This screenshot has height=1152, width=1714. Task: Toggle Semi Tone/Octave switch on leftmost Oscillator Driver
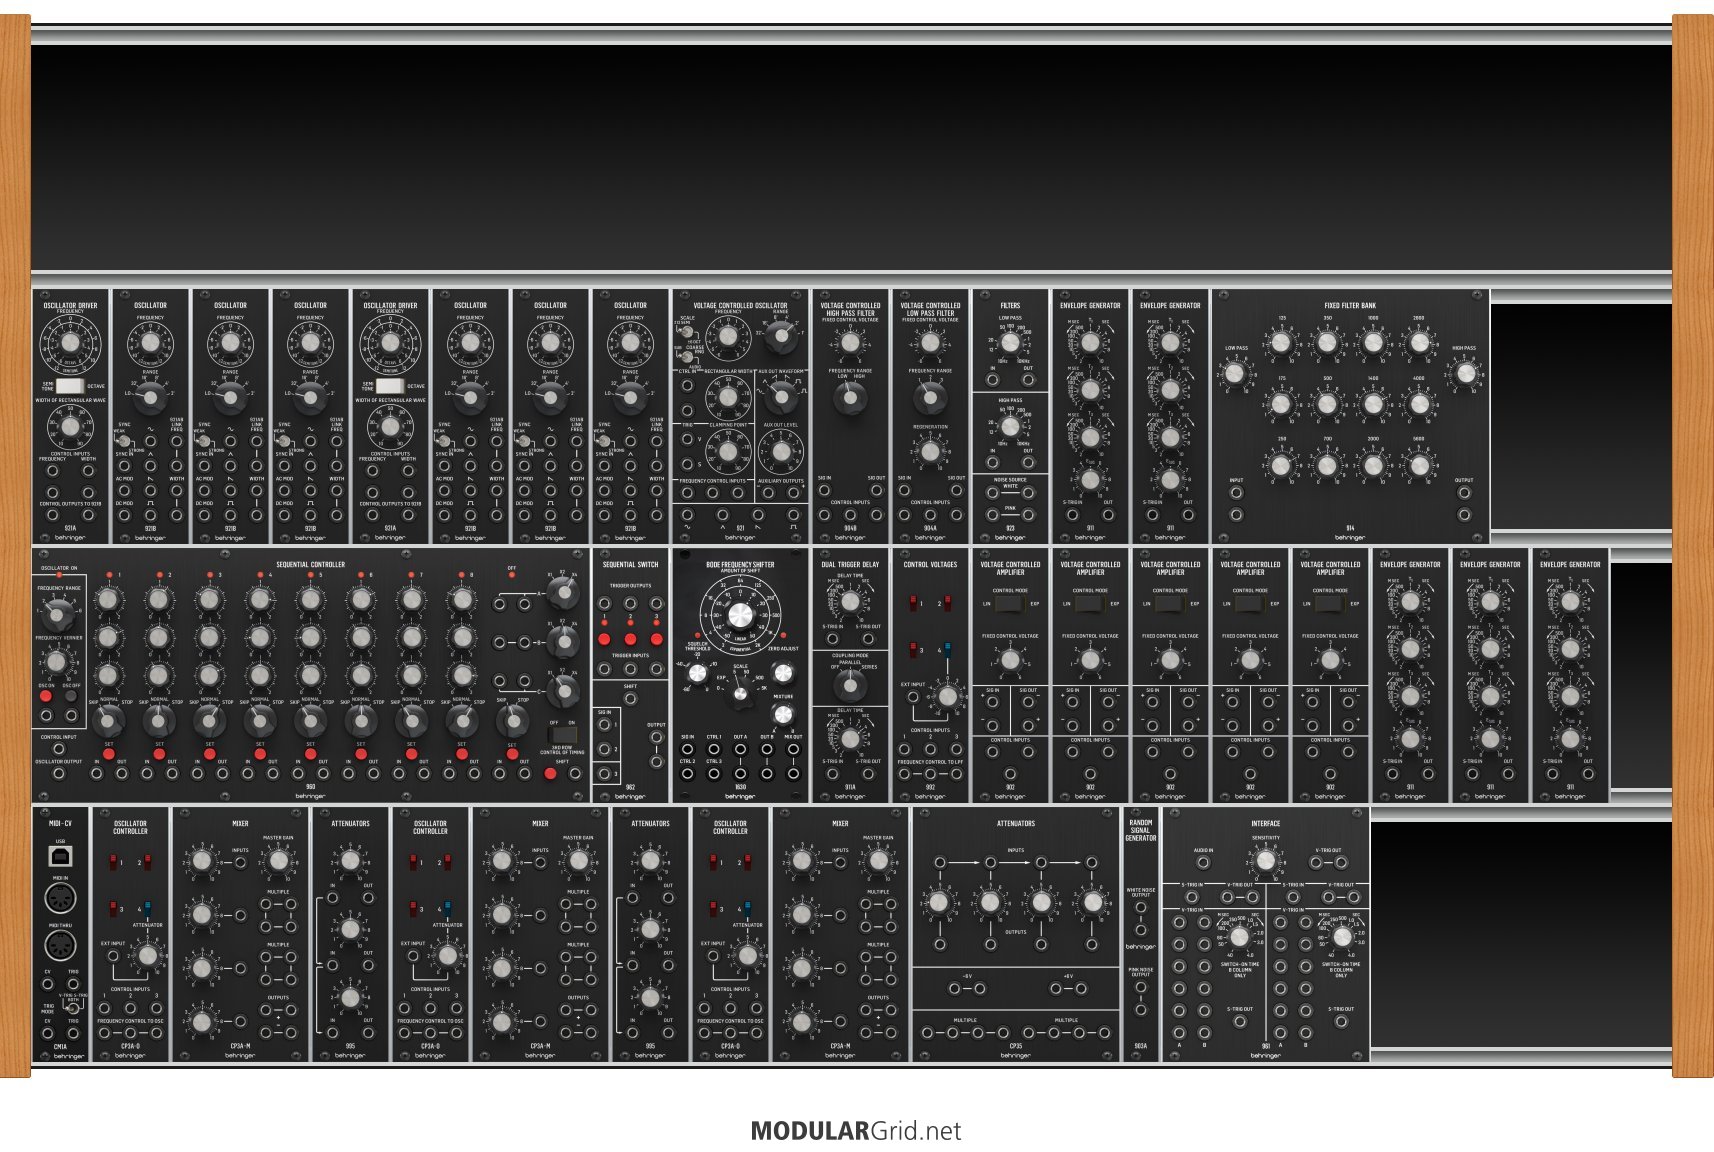click(70, 386)
